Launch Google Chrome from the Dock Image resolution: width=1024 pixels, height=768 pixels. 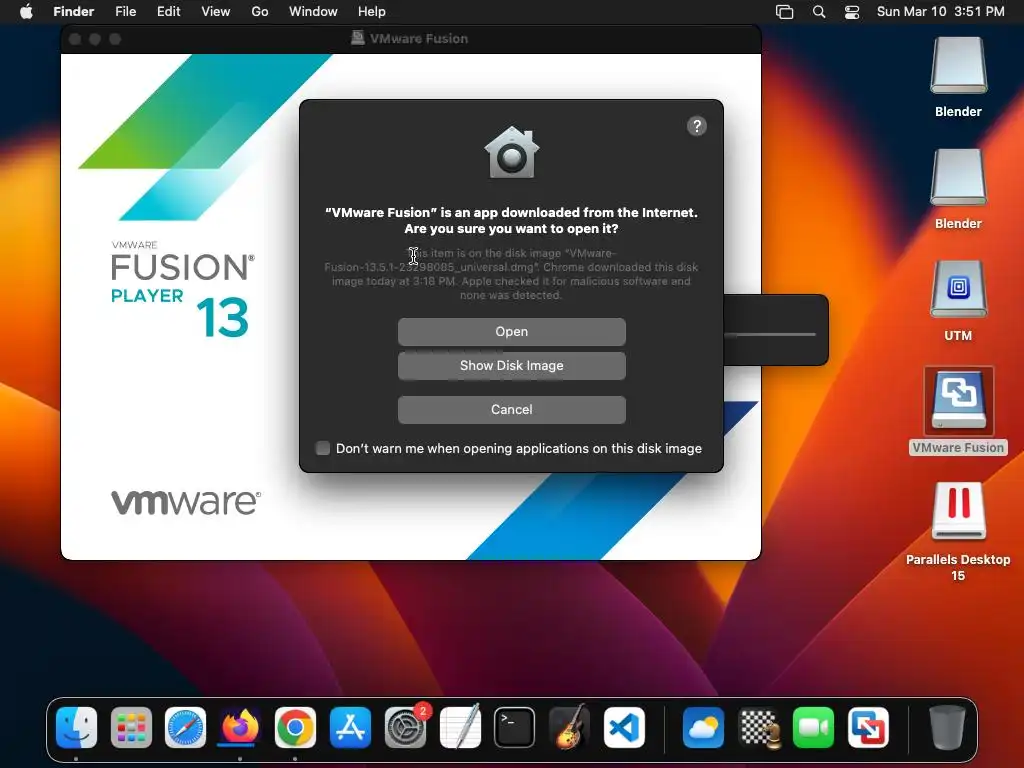coord(295,728)
